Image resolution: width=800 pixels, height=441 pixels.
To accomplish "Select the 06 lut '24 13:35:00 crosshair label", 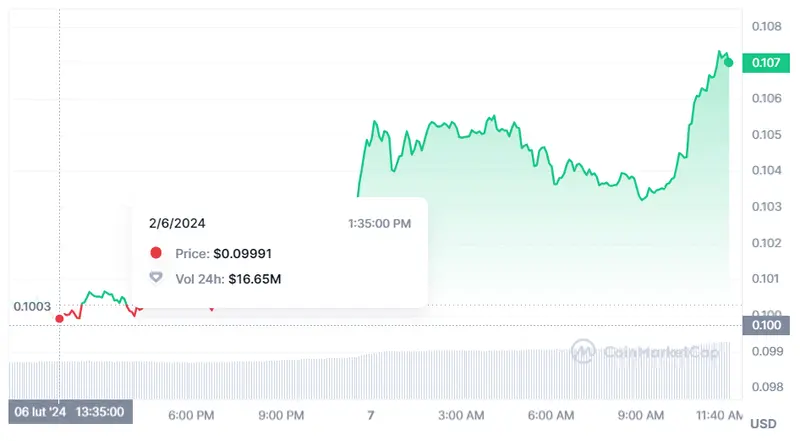I will pos(69,413).
